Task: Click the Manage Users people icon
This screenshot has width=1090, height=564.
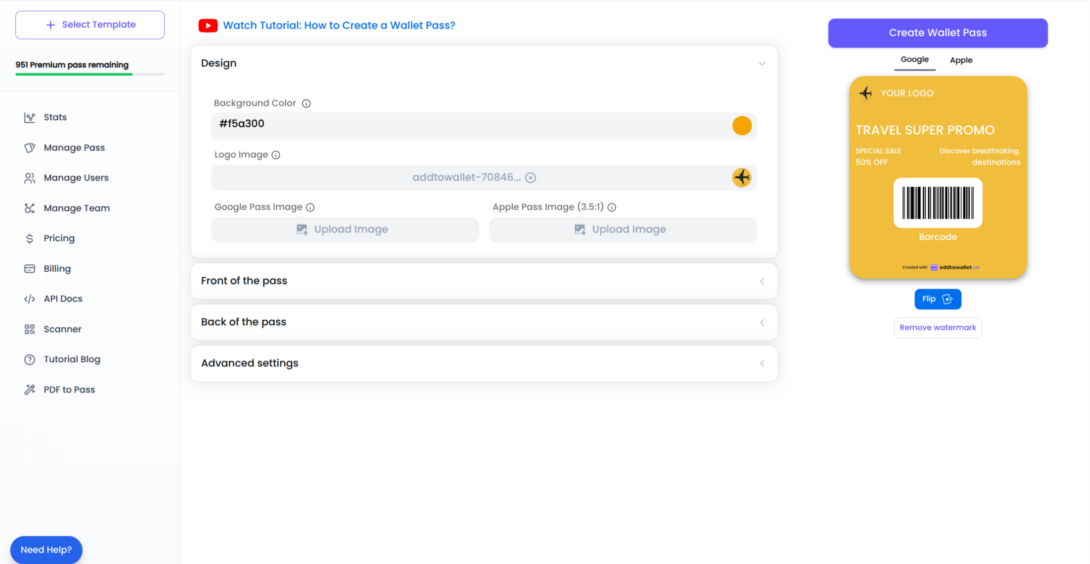Action: pos(29,178)
